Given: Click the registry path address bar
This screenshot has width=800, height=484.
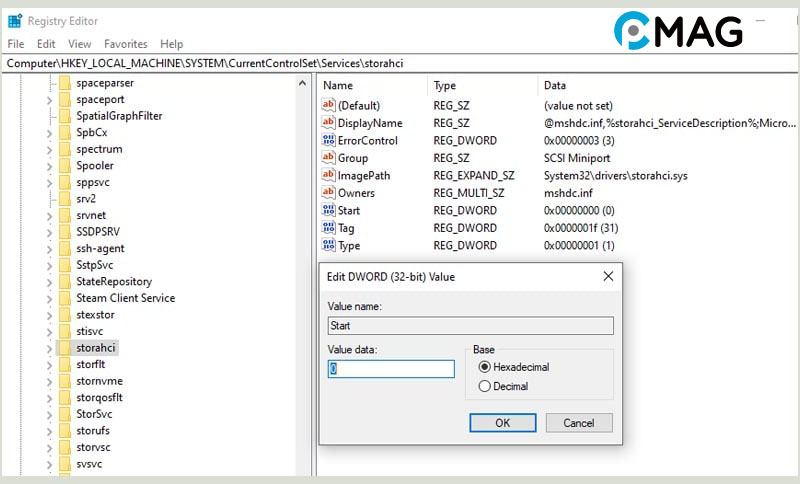Looking at the screenshot, I should pyautogui.click(x=400, y=63).
